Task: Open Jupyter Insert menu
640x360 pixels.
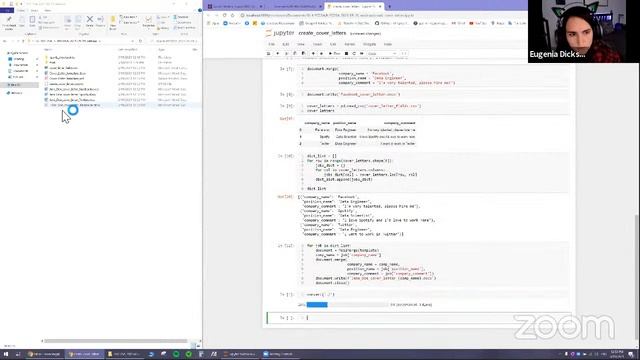Action: pos(317,44)
